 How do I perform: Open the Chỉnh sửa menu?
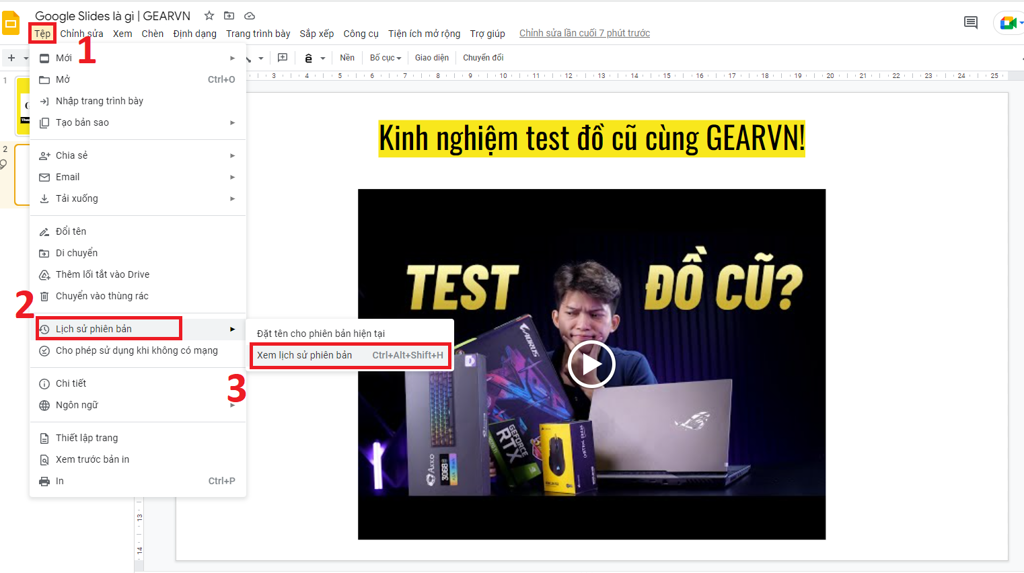click(82, 33)
